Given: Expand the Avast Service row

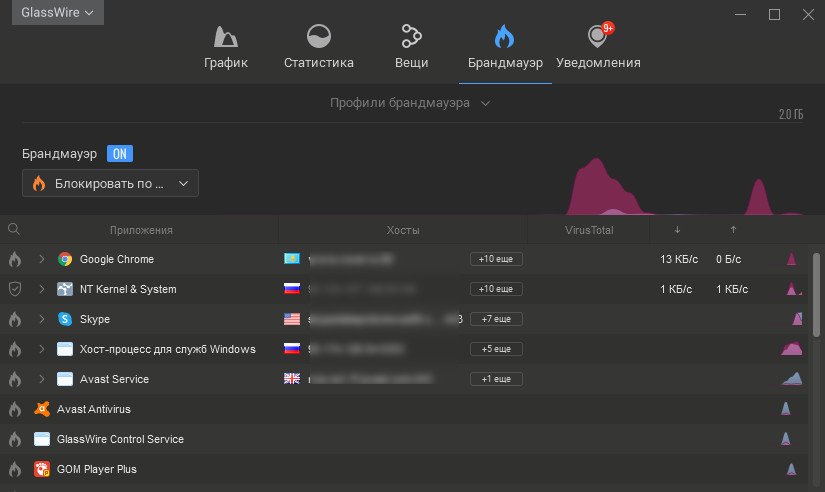Looking at the screenshot, I should click(x=42, y=379).
